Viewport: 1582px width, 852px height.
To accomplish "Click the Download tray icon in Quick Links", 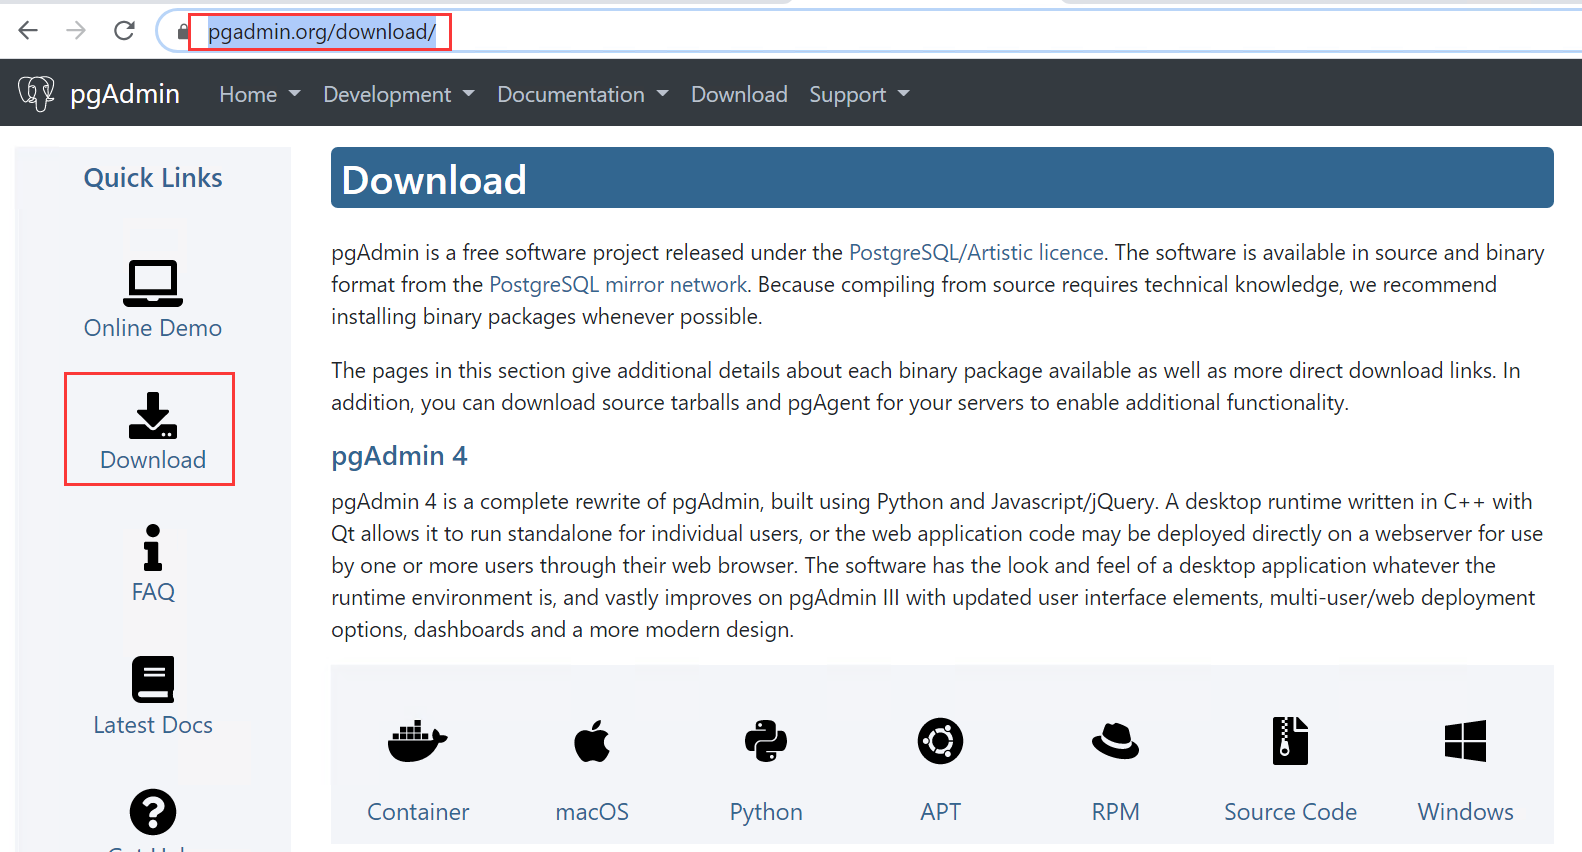I will tap(153, 416).
